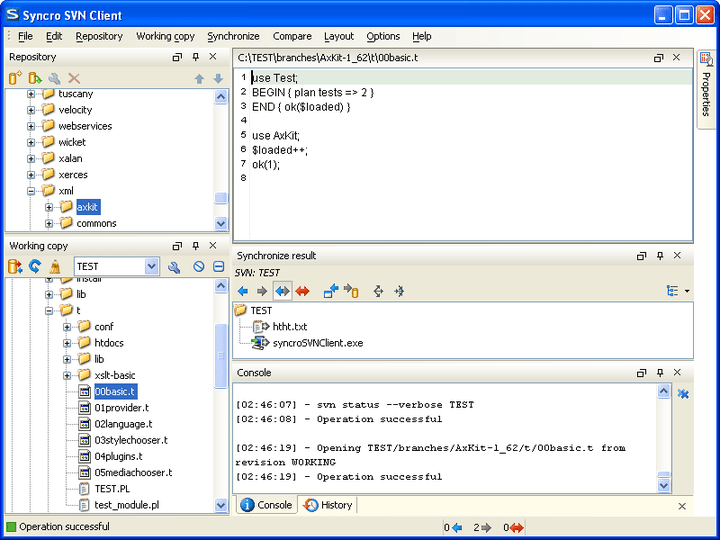The height and width of the screenshot is (540, 720).
Task: Toggle the incoming/outgoing combined mode button
Action: point(282,291)
